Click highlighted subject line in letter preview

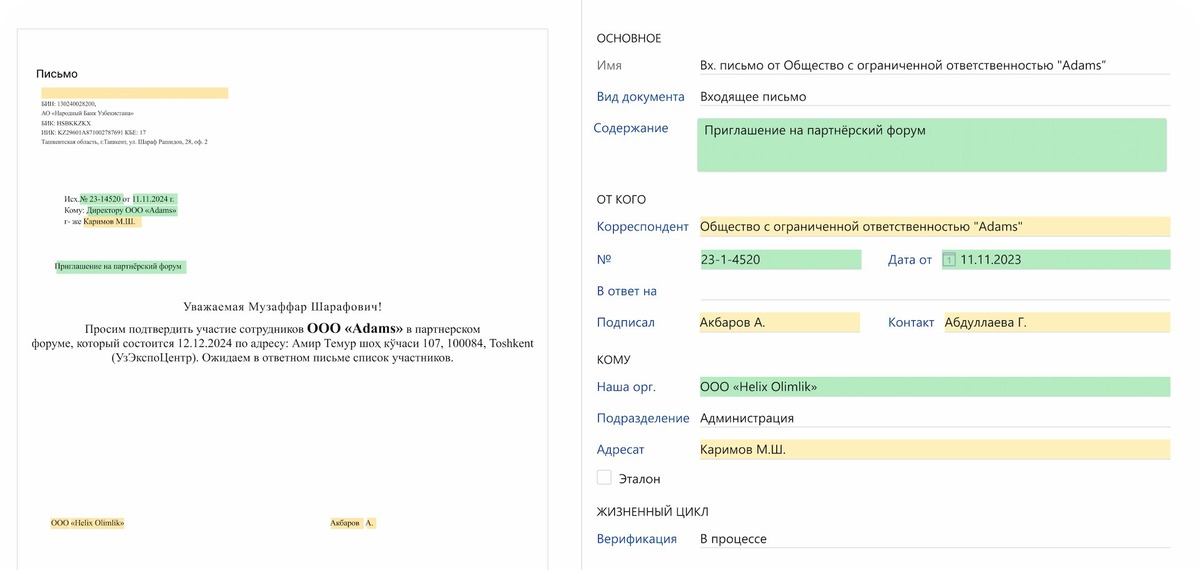click(120, 267)
